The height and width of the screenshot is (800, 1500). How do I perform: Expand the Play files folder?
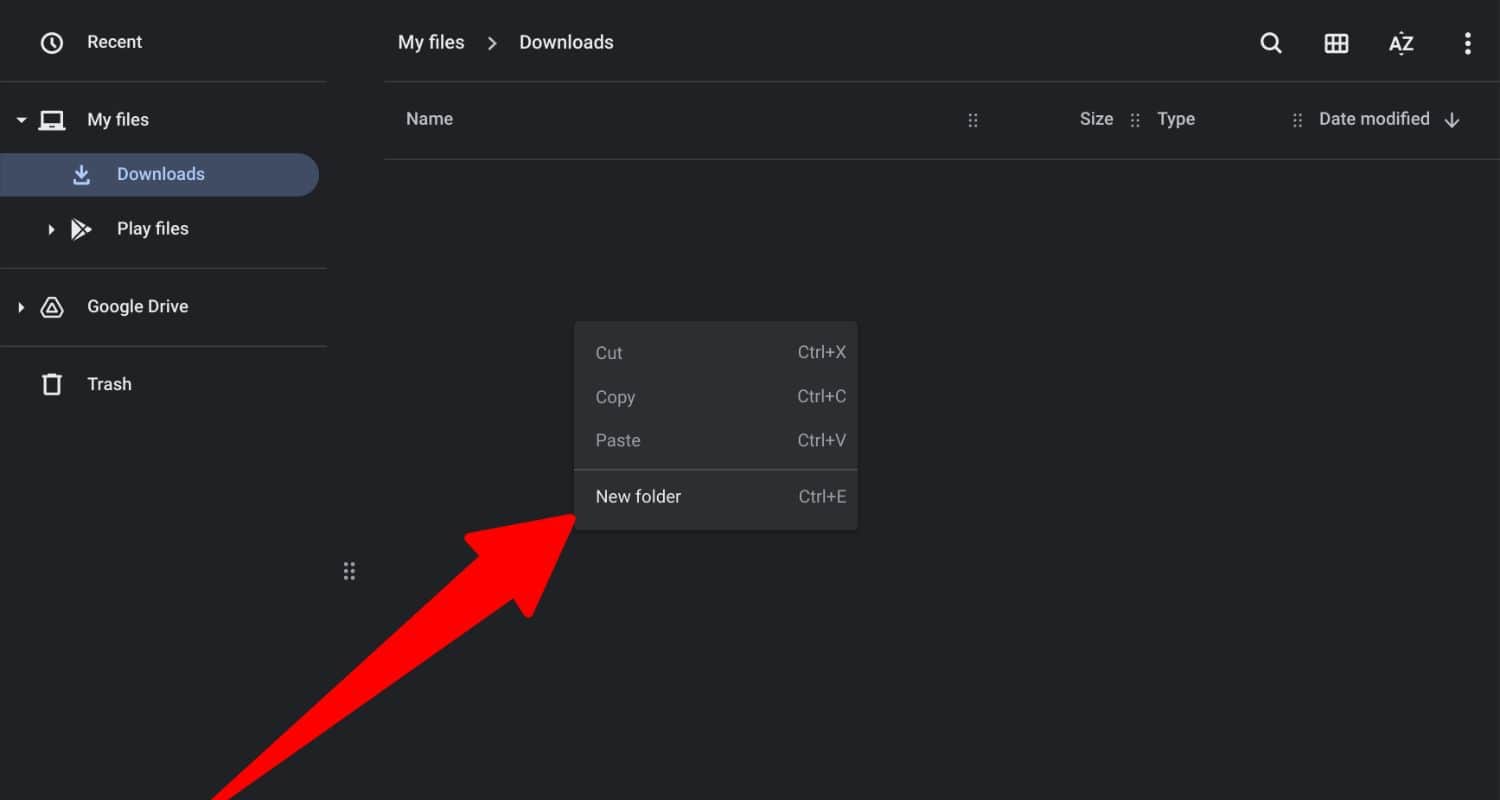coord(51,229)
